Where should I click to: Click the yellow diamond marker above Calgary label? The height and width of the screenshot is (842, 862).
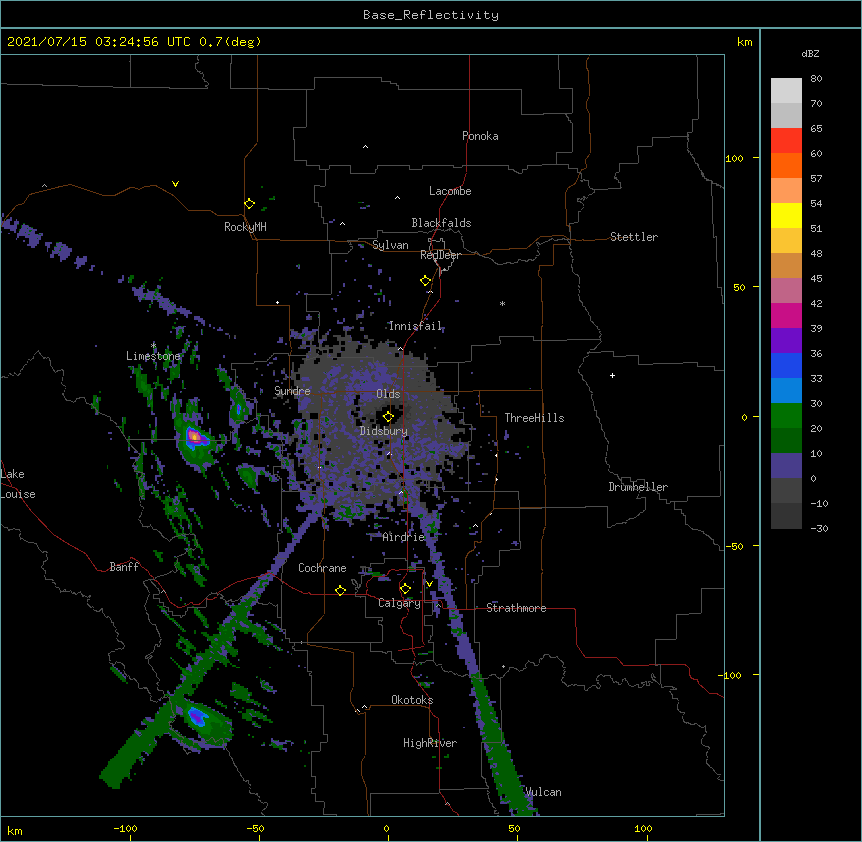click(405, 589)
